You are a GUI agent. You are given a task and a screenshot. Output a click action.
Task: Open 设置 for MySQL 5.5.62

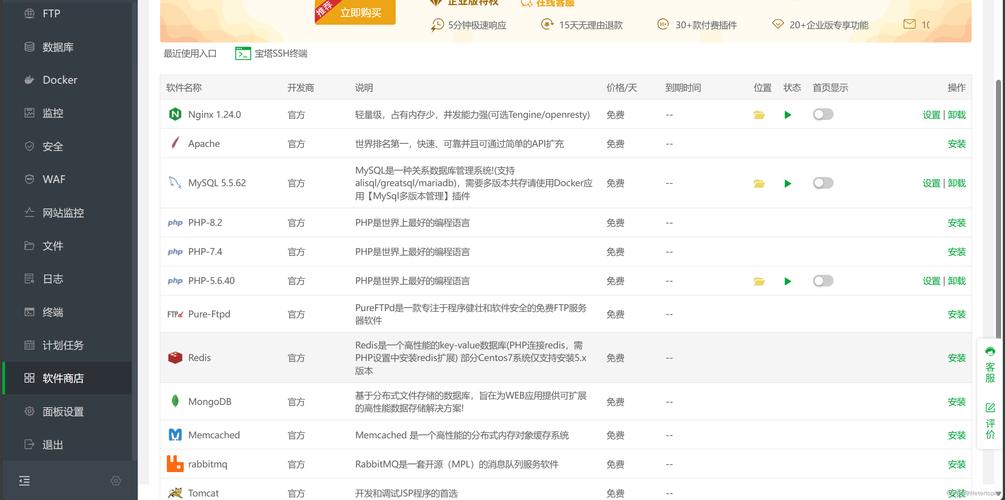click(931, 183)
